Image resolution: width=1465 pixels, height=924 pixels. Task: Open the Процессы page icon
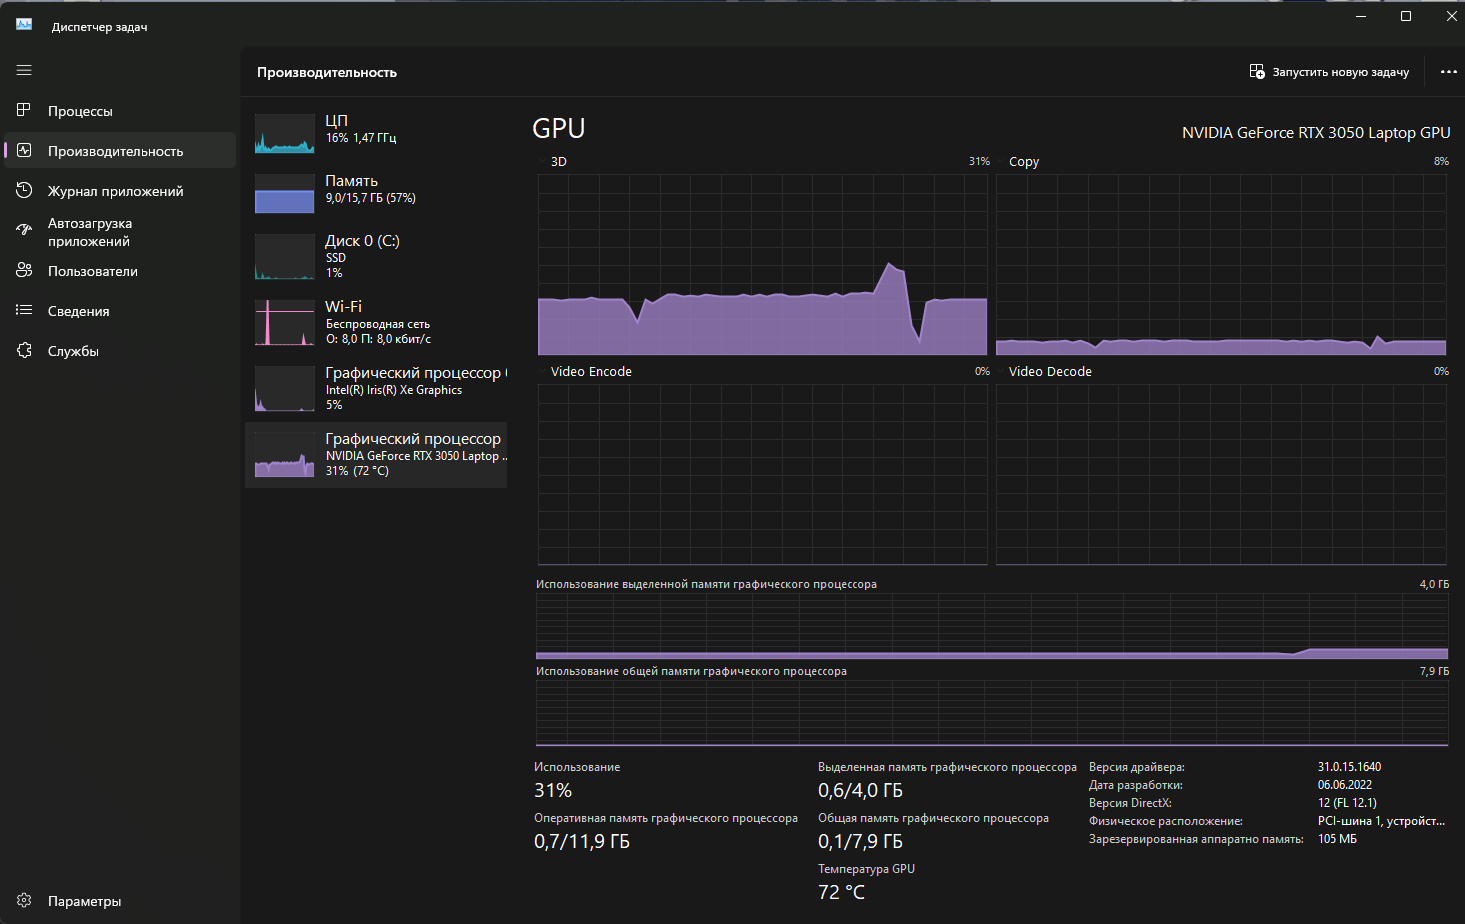click(x=24, y=110)
